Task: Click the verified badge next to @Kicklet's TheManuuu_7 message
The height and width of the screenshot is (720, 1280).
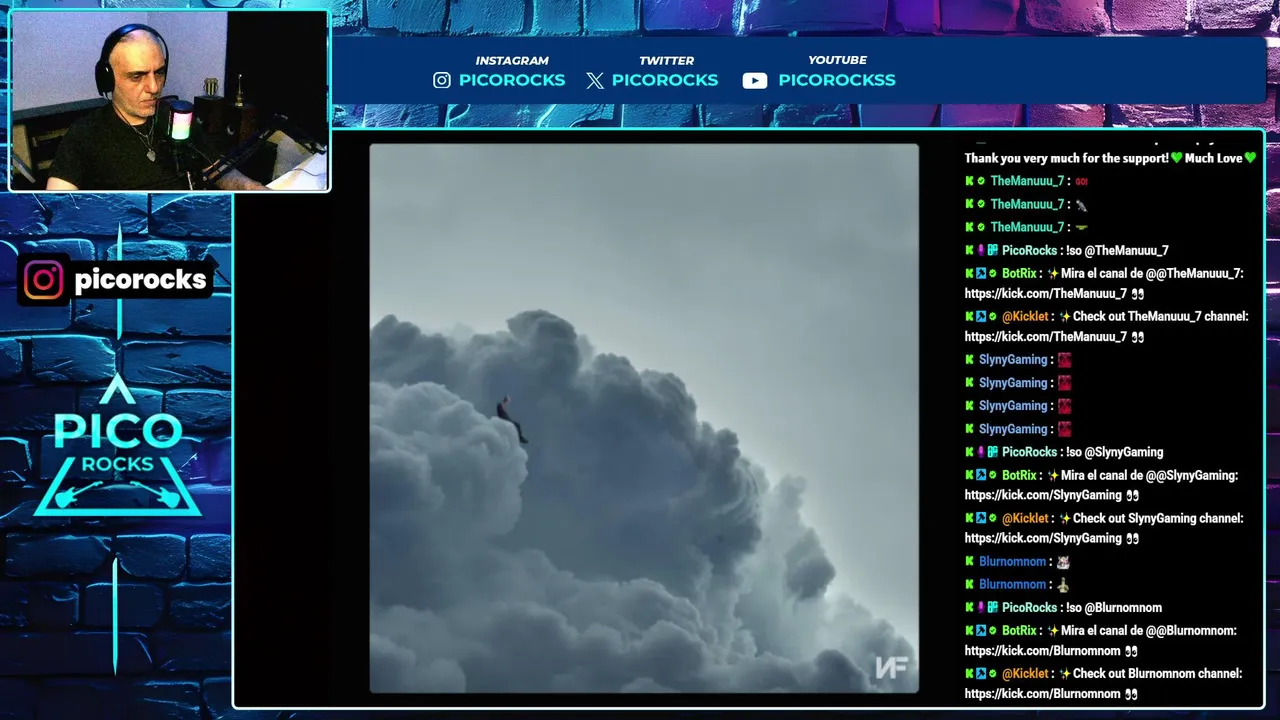Action: pos(993,316)
